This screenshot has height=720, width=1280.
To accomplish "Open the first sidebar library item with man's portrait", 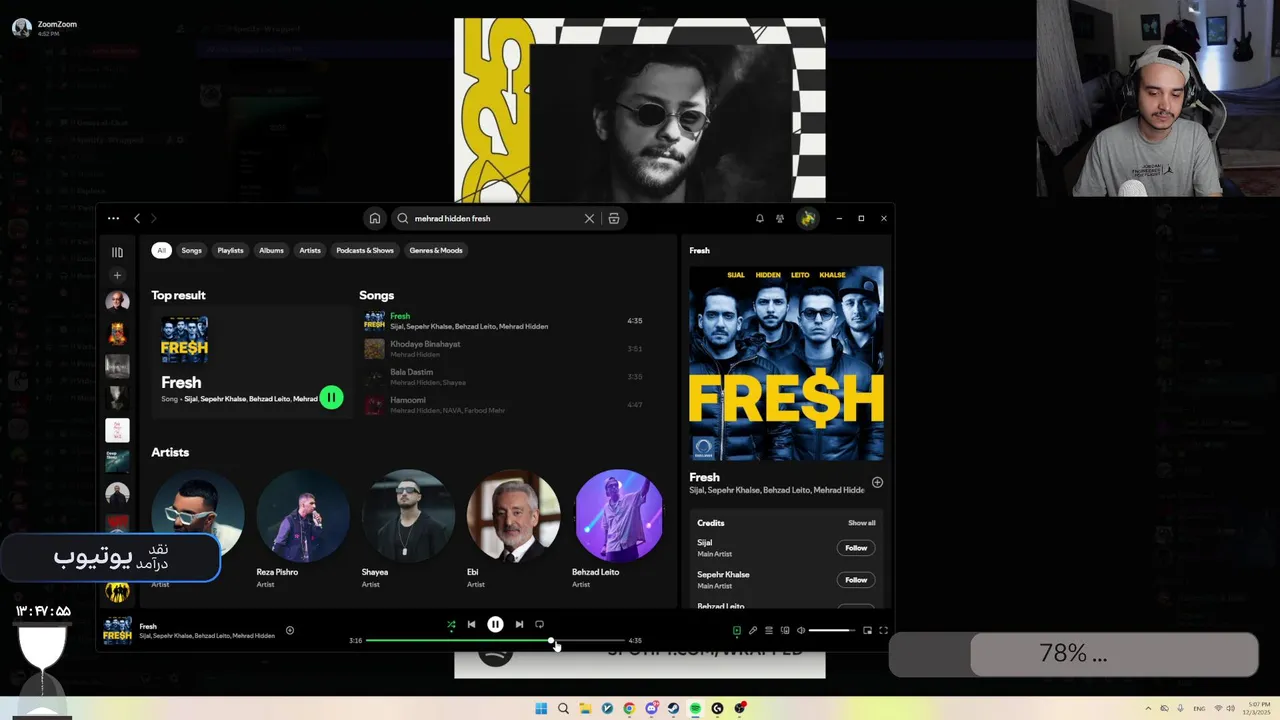I will [117, 301].
